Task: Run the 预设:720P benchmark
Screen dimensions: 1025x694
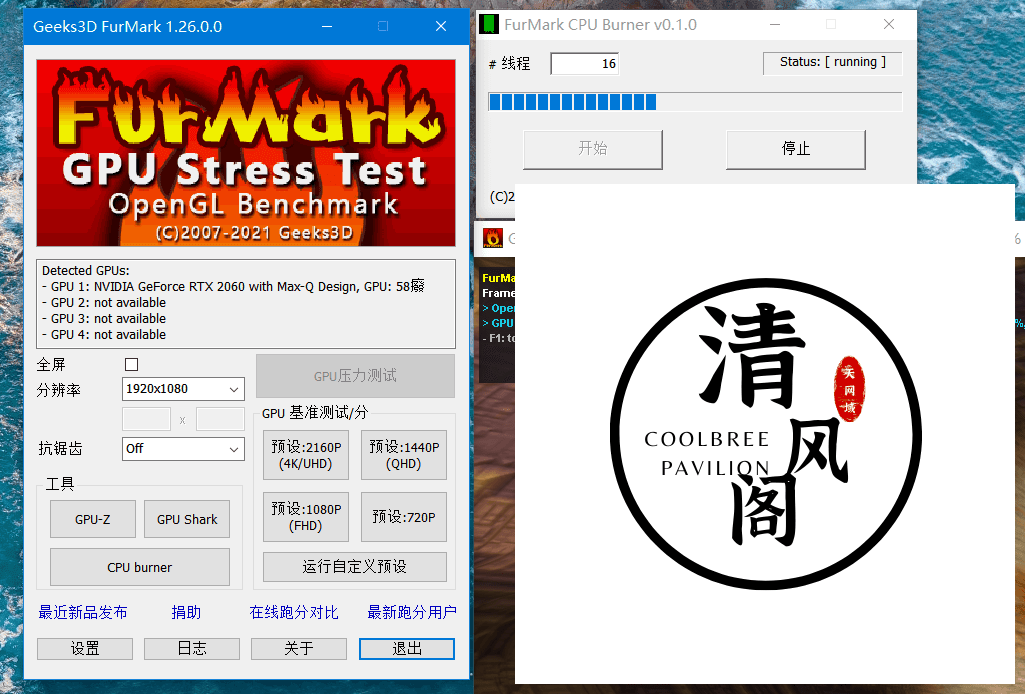Action: tap(404, 517)
